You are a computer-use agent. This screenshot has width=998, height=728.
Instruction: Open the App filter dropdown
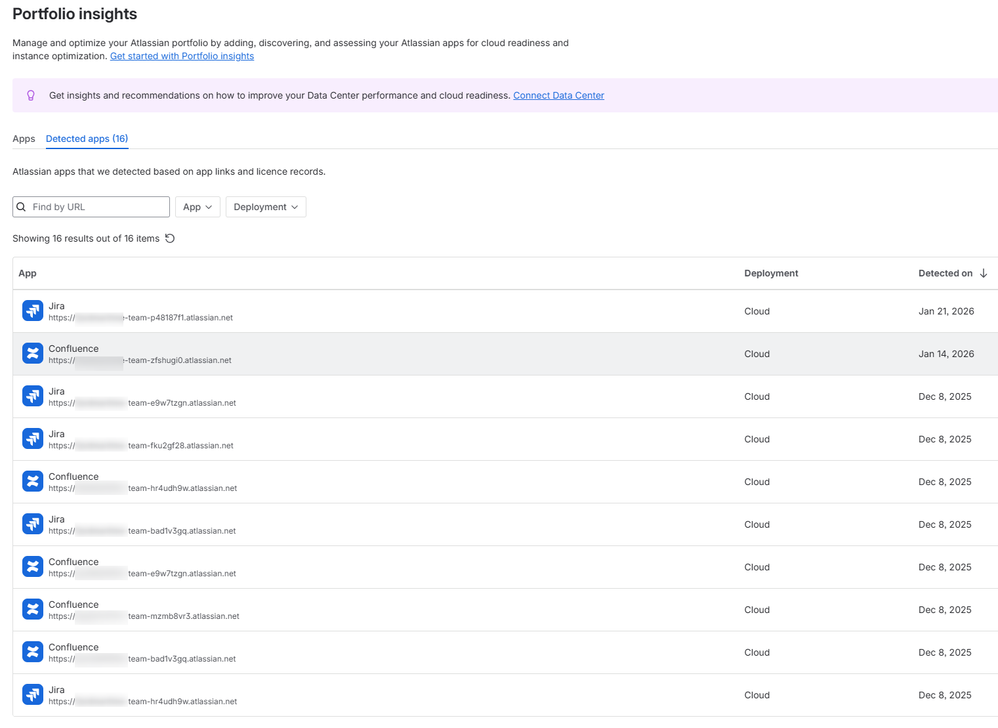pyautogui.click(x=197, y=207)
